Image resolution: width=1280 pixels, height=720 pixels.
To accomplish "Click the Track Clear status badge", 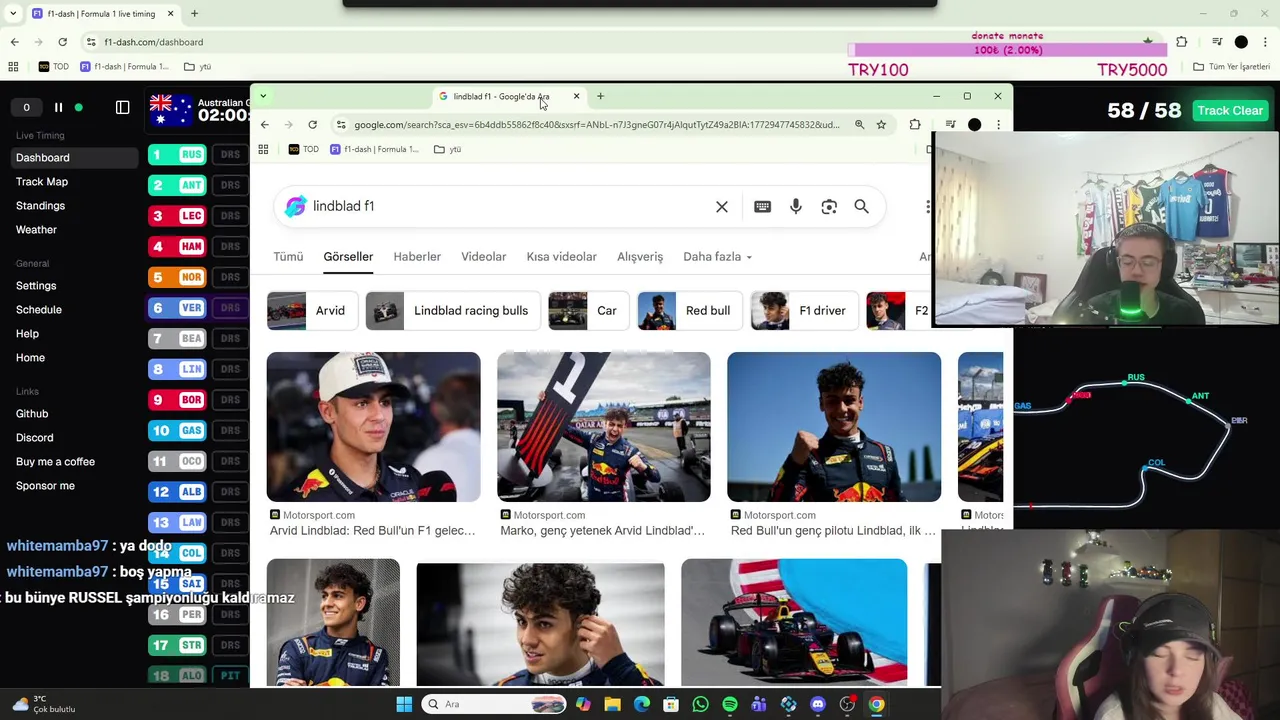I will [1230, 110].
